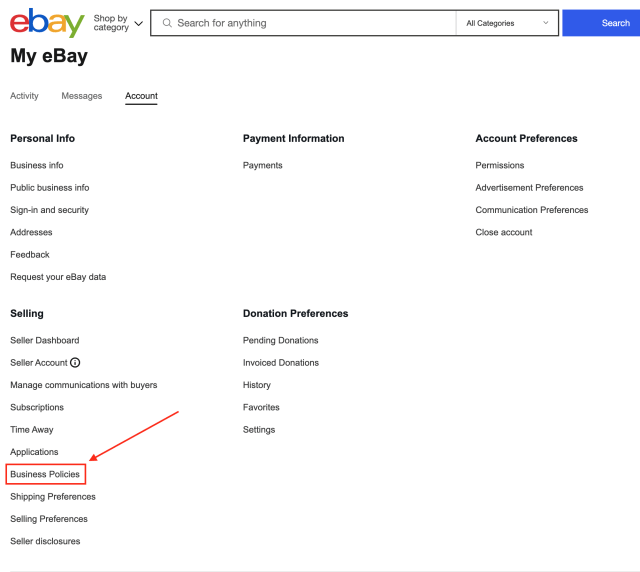Screen dimensions: 640x572
Task: Go to Sign-in and security
Action: pyautogui.click(x=49, y=210)
